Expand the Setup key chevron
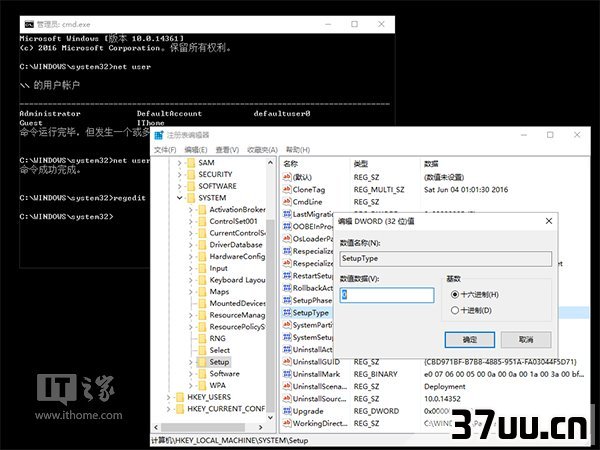Screen dimensions: 600x450 click(x=191, y=362)
